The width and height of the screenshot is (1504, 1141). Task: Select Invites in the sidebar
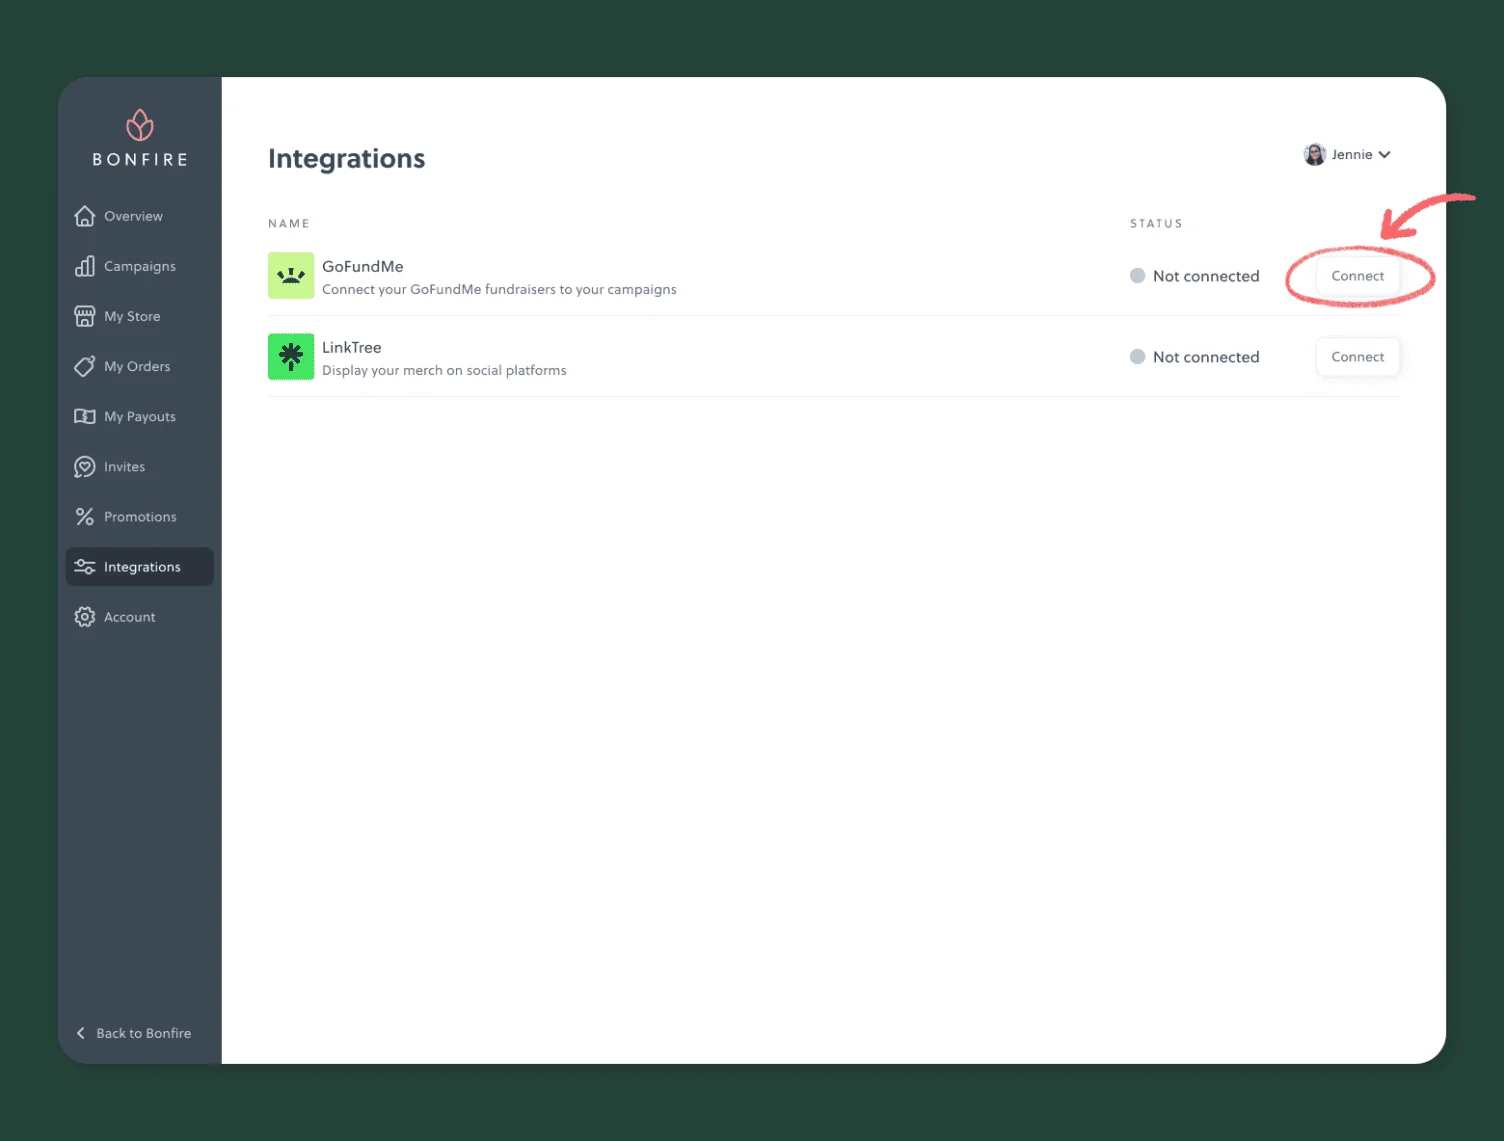[140, 467]
